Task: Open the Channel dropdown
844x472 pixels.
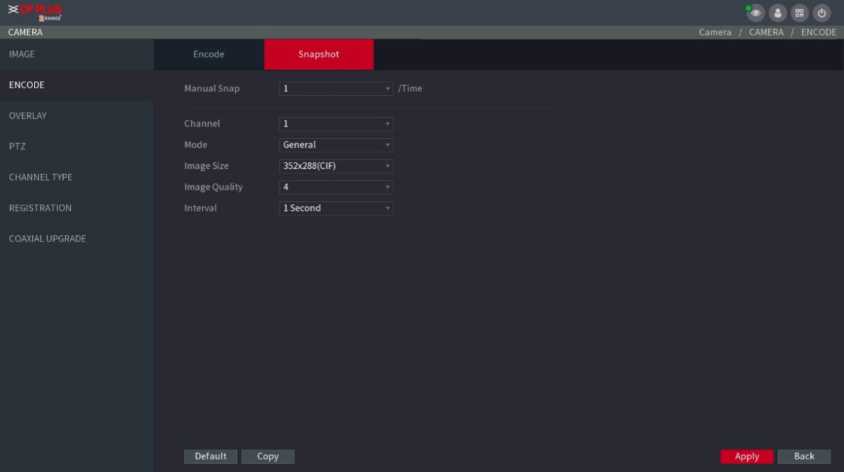Action: 336,124
